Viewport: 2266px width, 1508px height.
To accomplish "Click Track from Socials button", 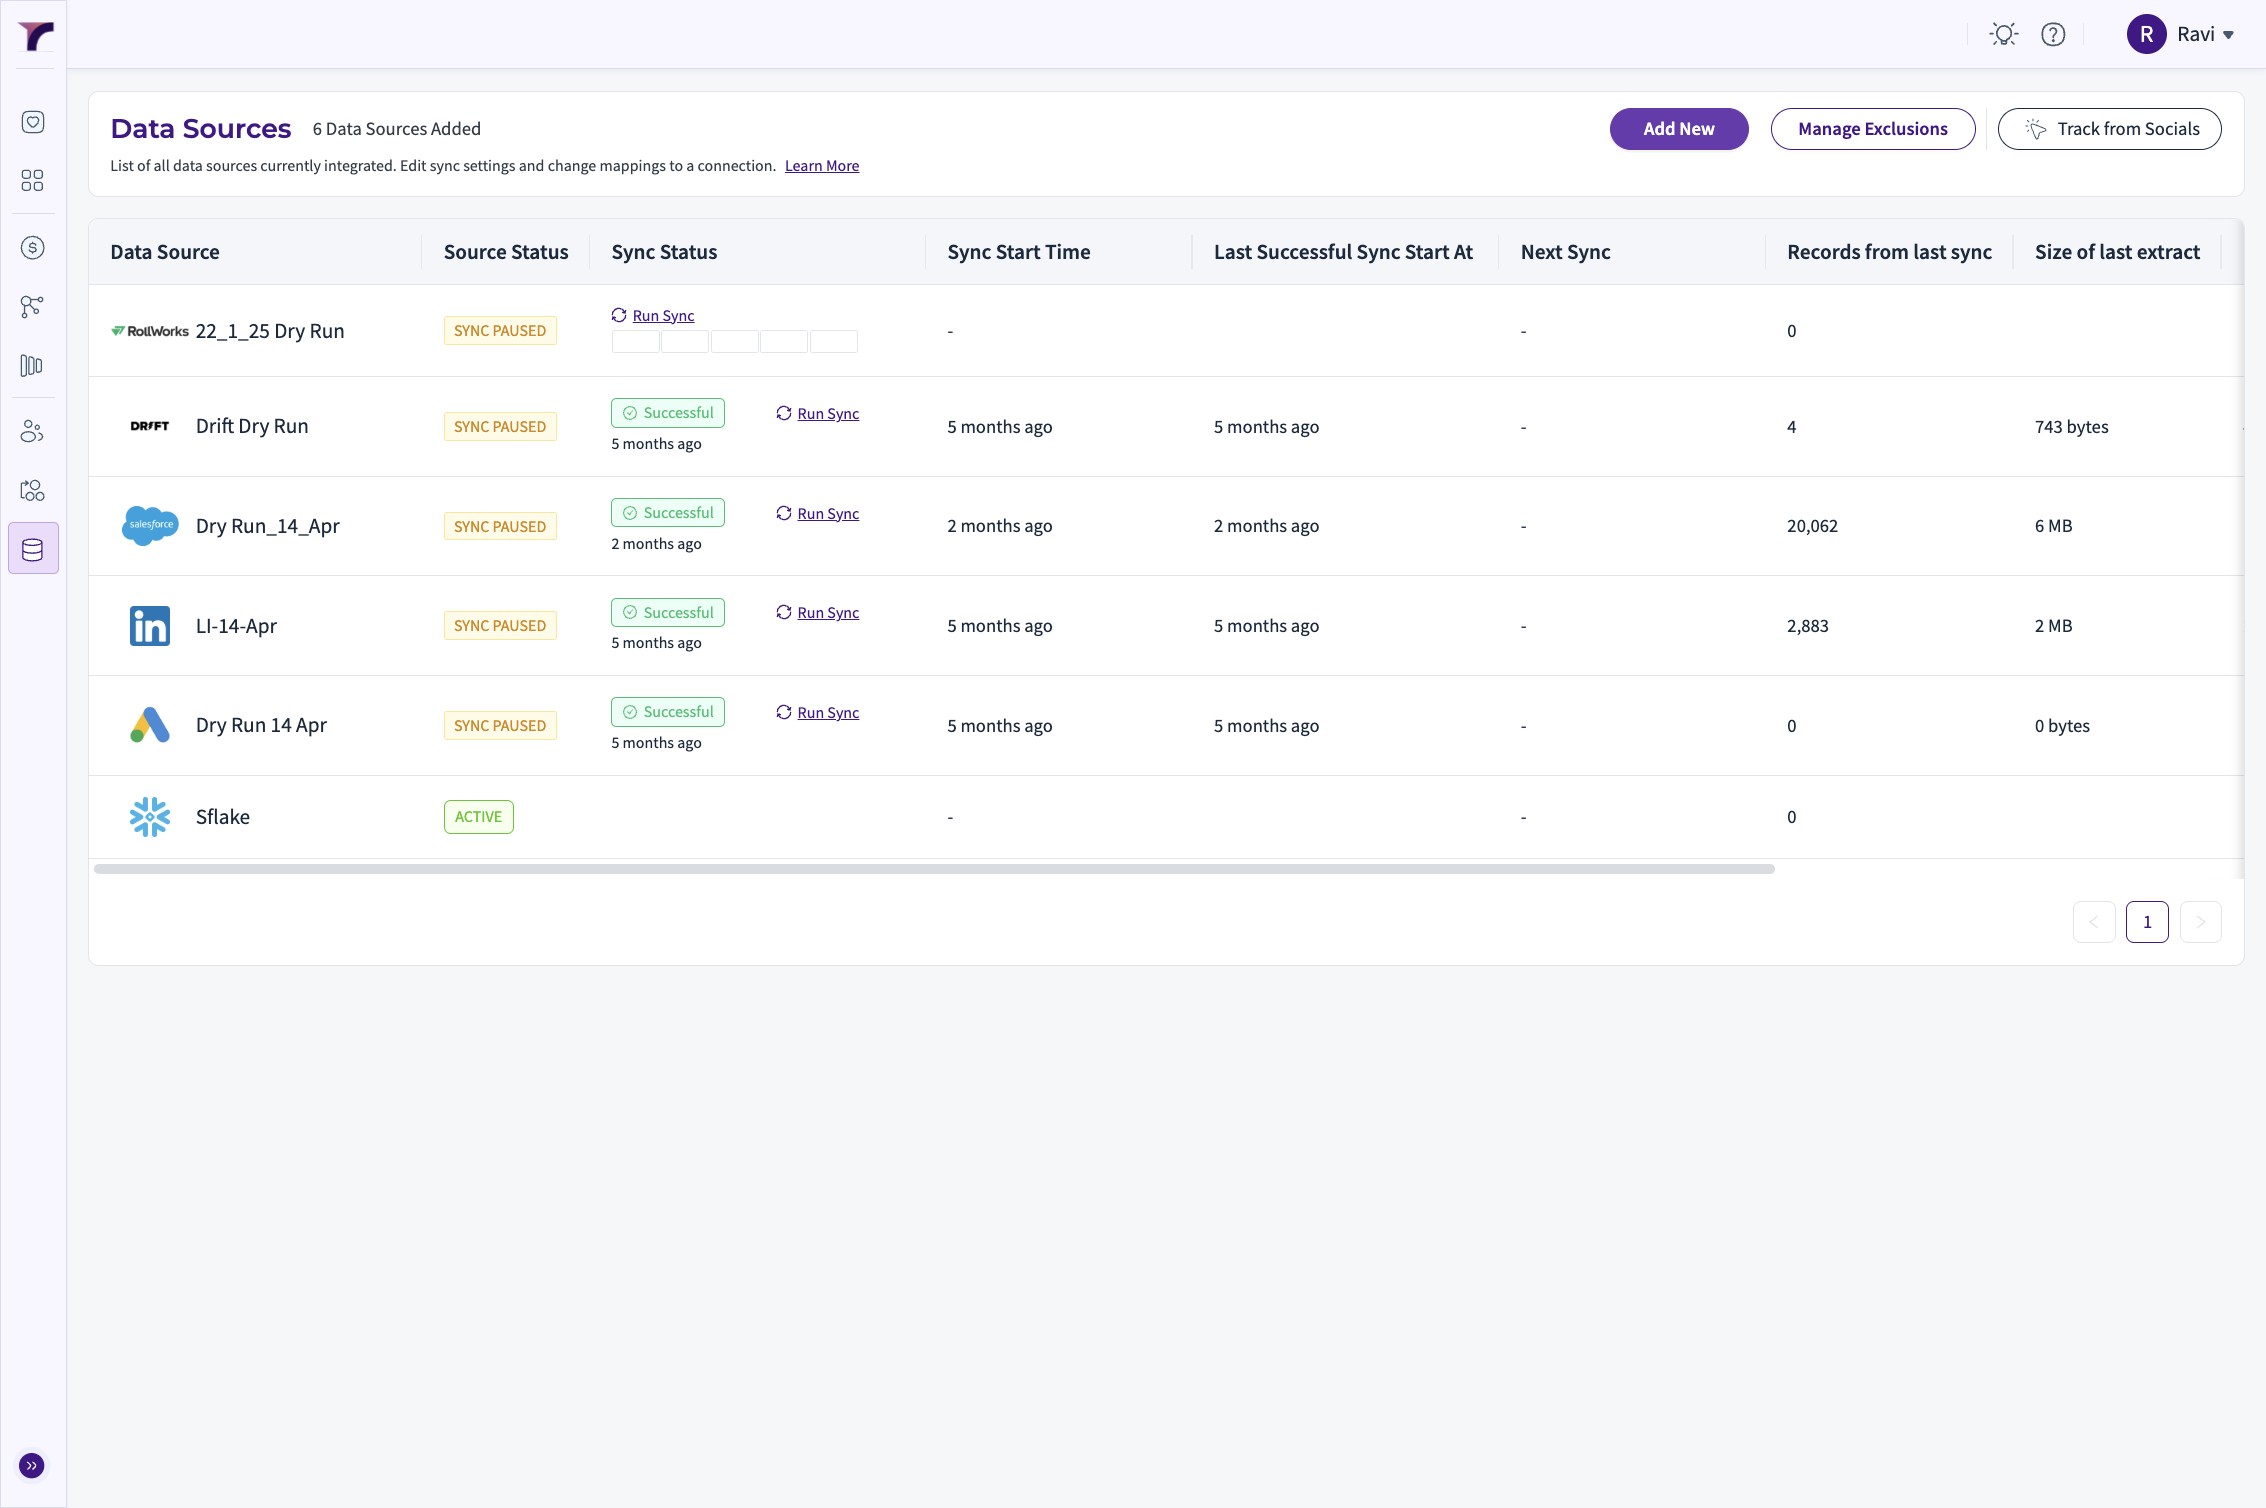I will [x=2109, y=129].
